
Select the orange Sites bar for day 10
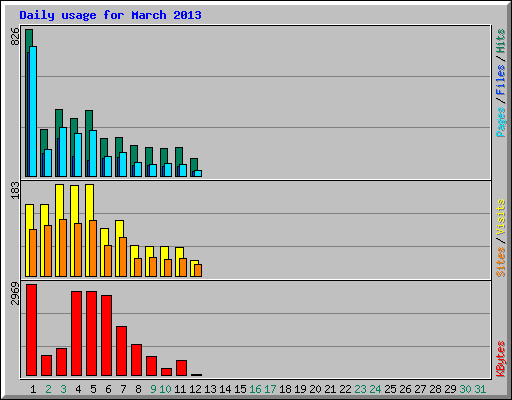pyautogui.click(x=168, y=268)
